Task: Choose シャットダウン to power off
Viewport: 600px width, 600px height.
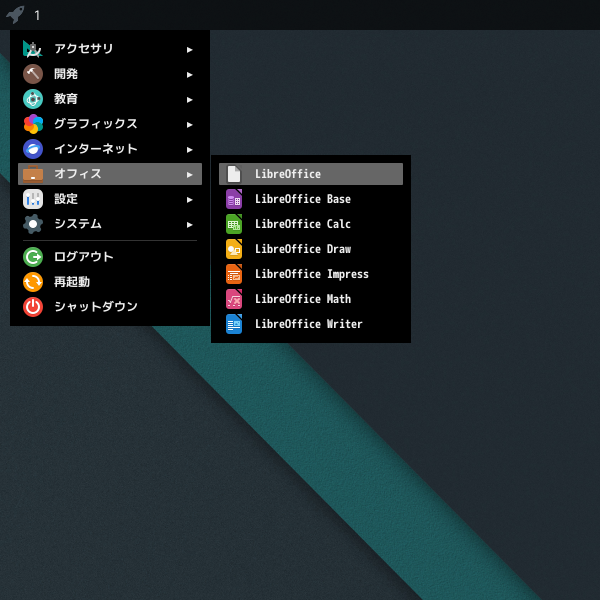Action: pyautogui.click(x=110, y=307)
